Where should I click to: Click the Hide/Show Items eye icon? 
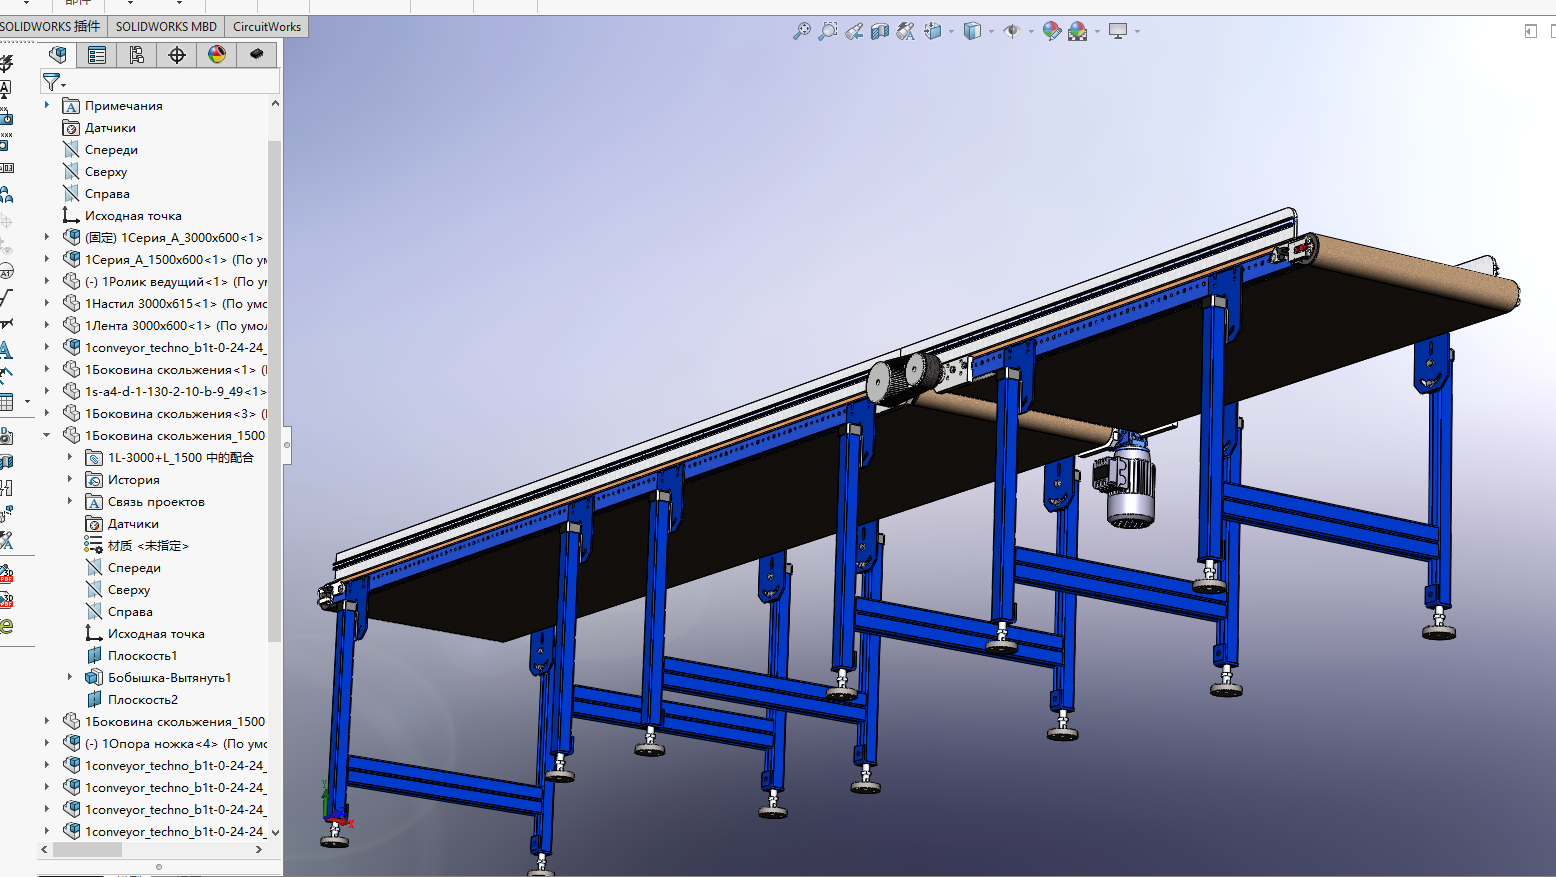(x=1012, y=31)
